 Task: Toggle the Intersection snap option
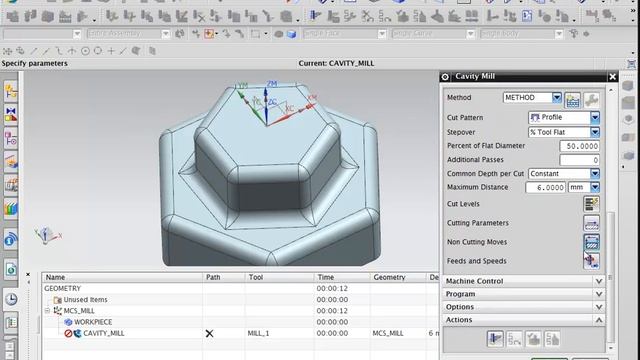click(x=72, y=51)
